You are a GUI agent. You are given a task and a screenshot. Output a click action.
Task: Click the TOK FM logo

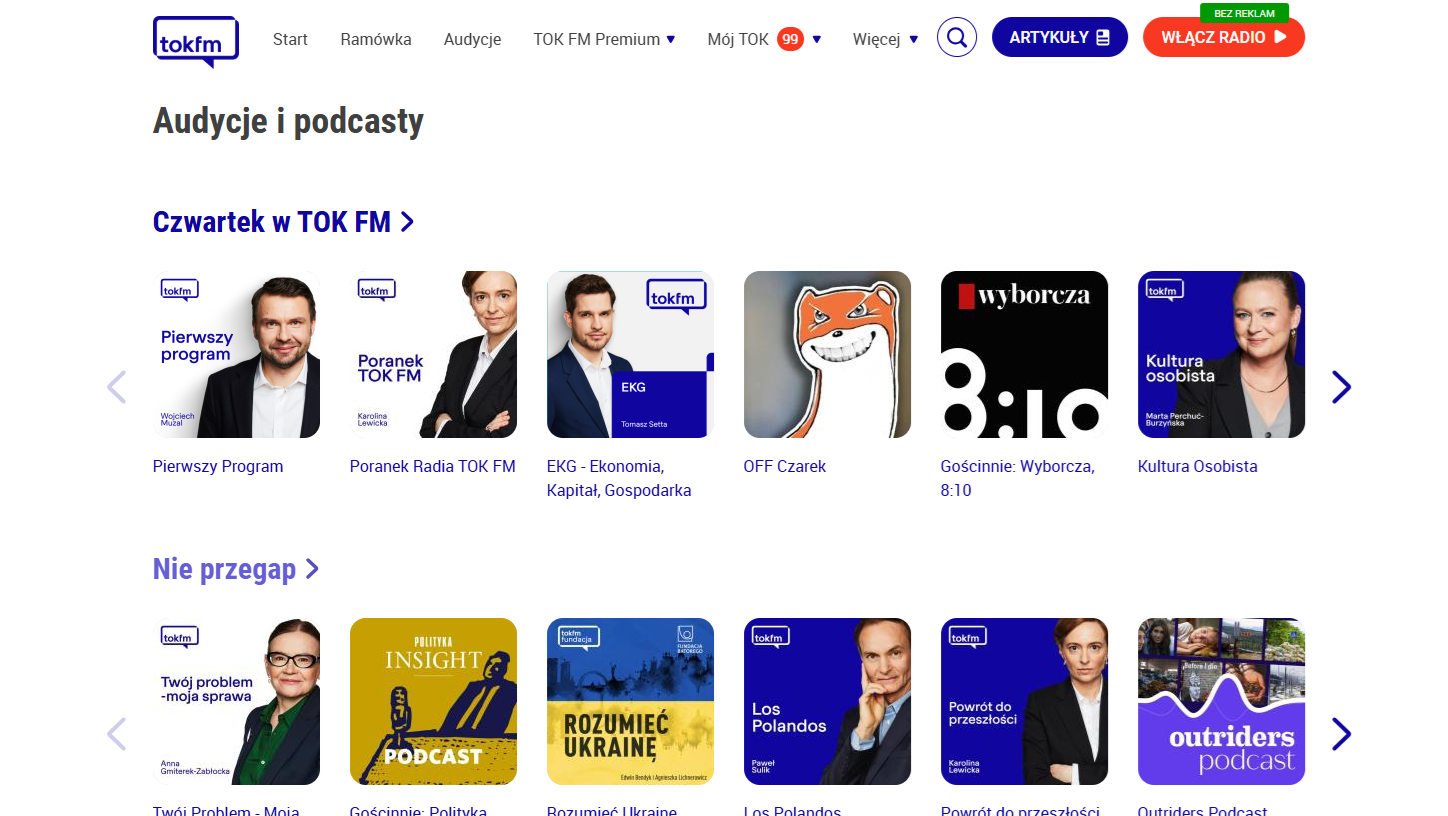point(196,41)
